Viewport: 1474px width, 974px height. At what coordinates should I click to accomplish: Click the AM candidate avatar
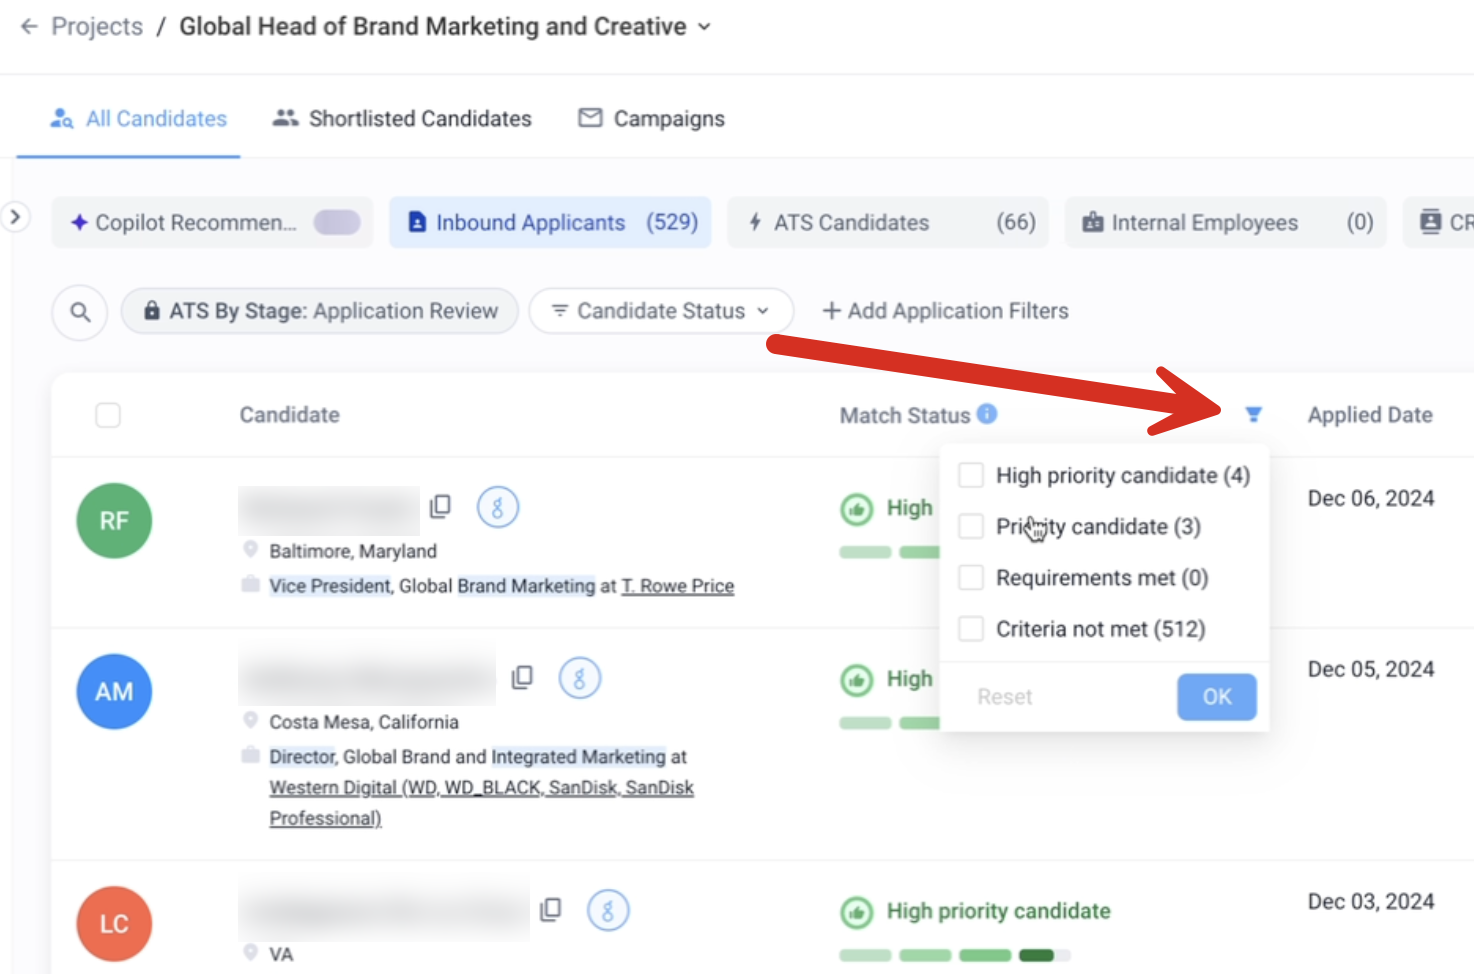(114, 692)
